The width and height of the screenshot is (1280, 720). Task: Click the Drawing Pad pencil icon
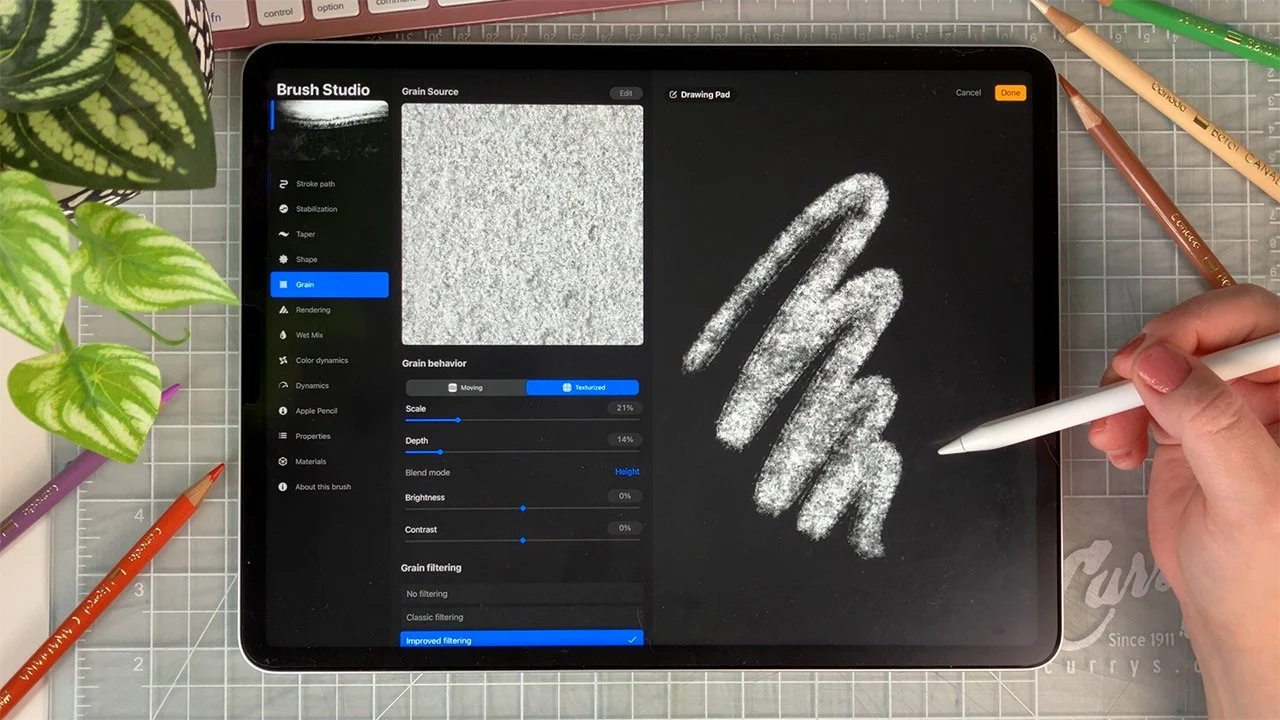point(673,94)
